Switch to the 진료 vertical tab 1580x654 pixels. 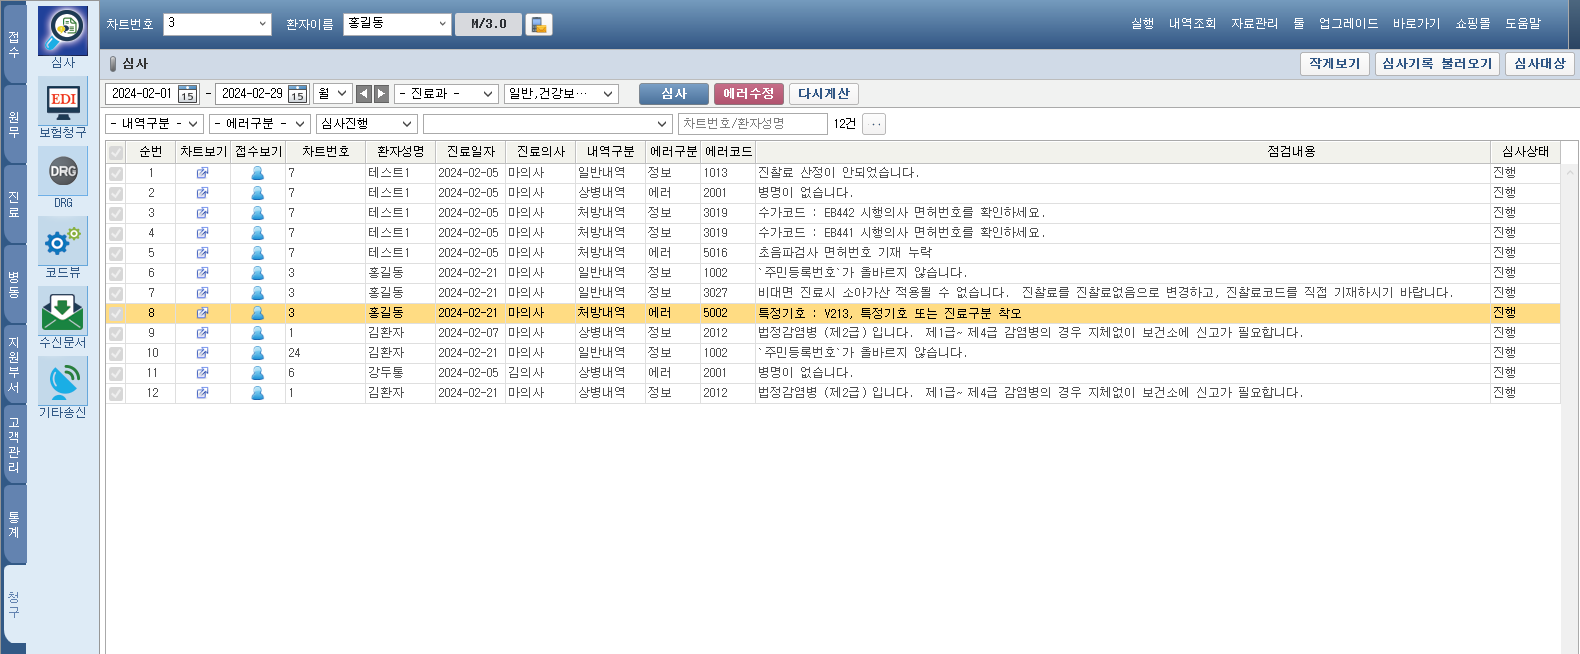pyautogui.click(x=14, y=205)
